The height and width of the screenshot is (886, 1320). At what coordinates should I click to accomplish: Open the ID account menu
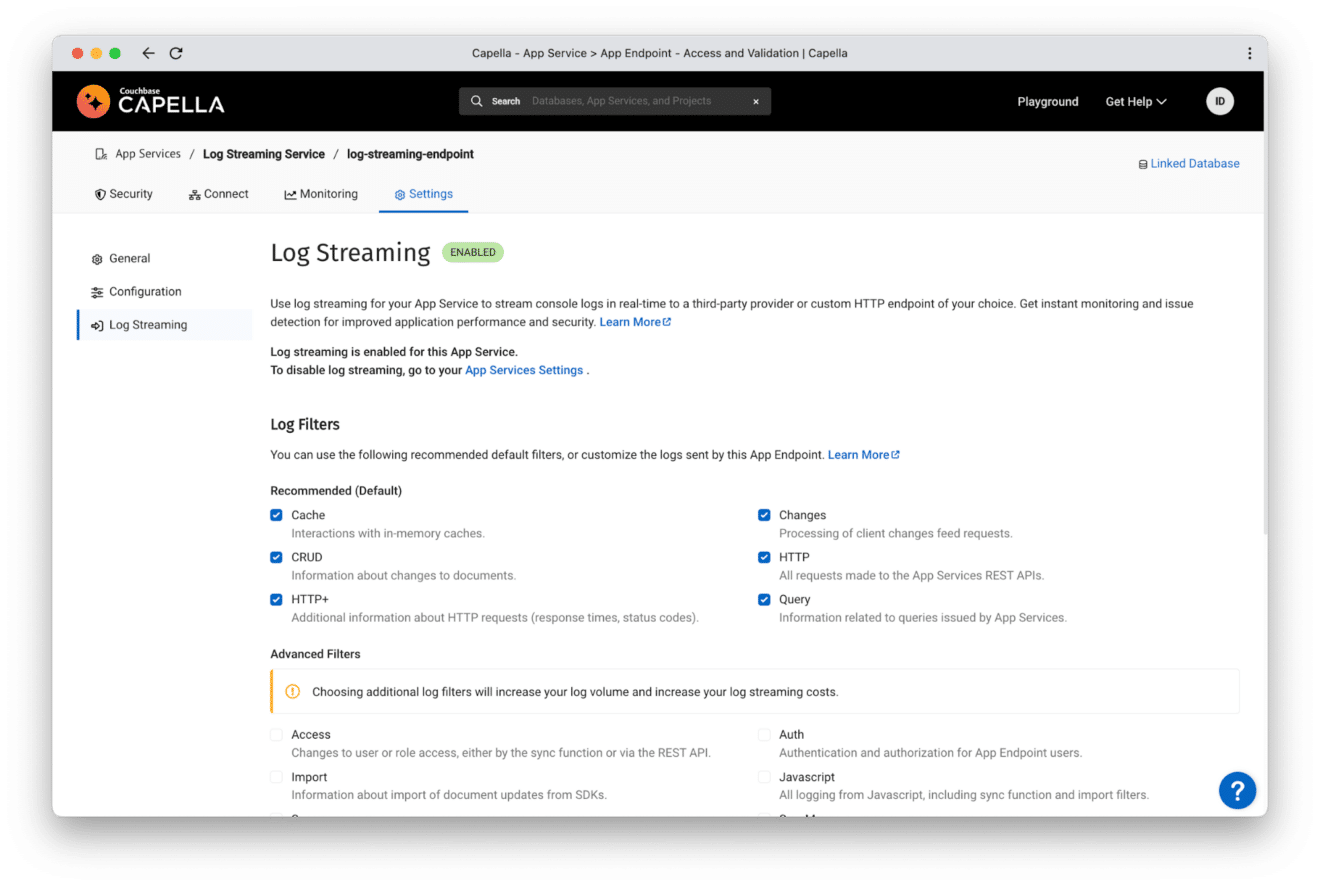point(1219,101)
